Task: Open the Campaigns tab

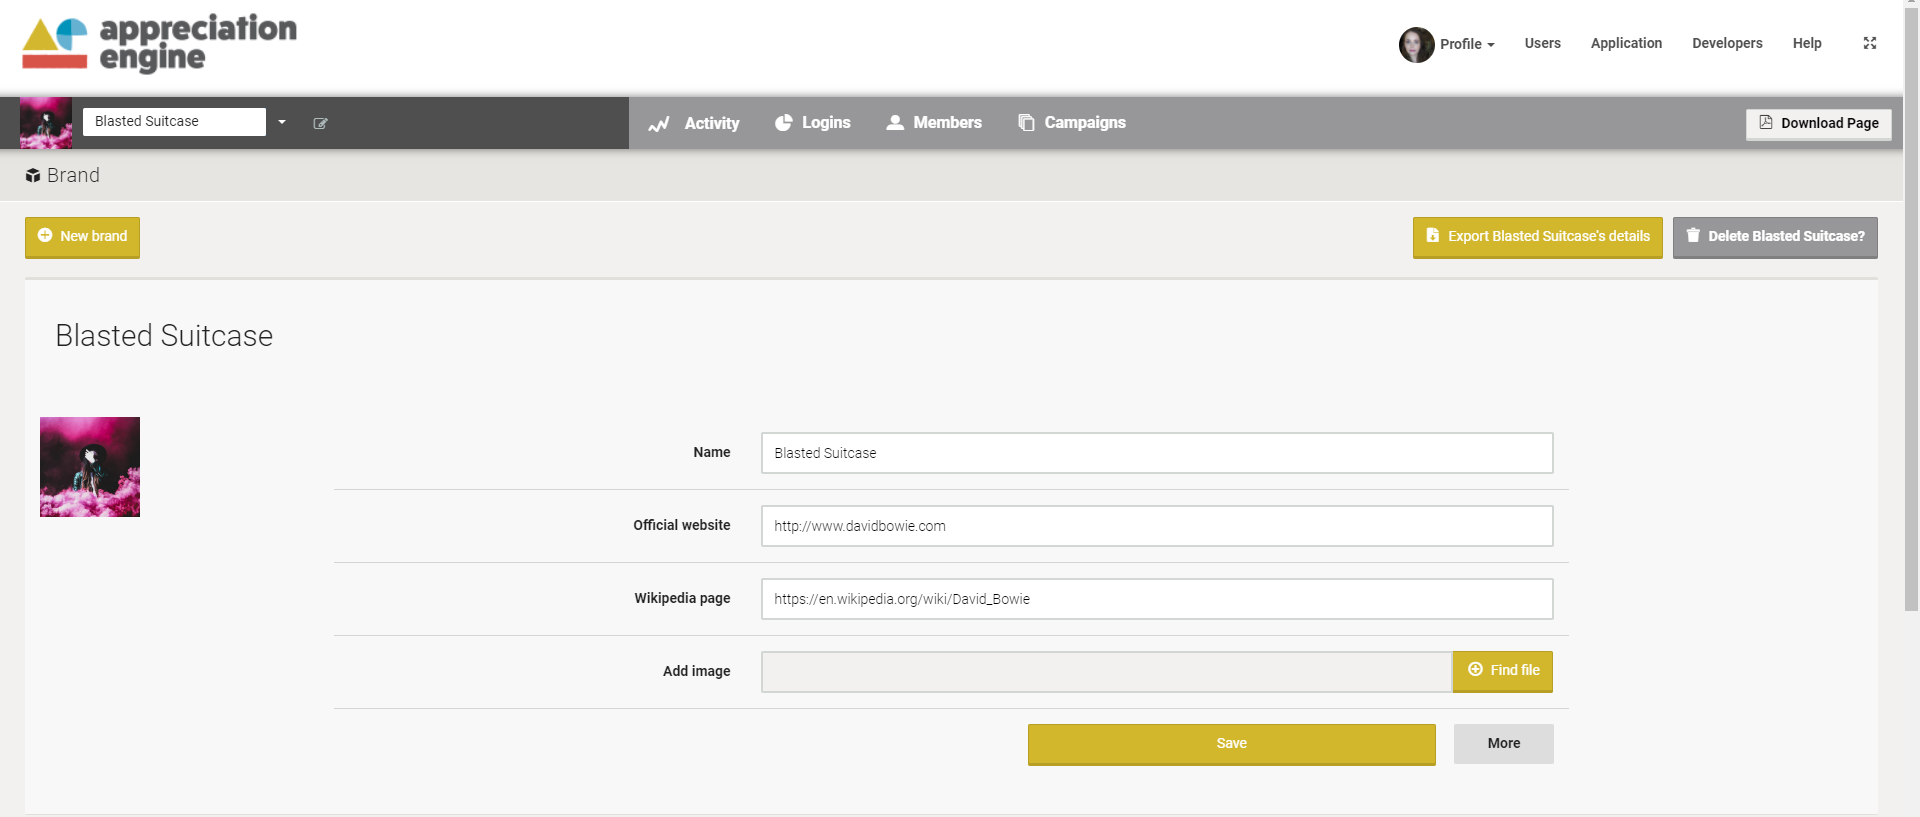Action: tap(1071, 122)
